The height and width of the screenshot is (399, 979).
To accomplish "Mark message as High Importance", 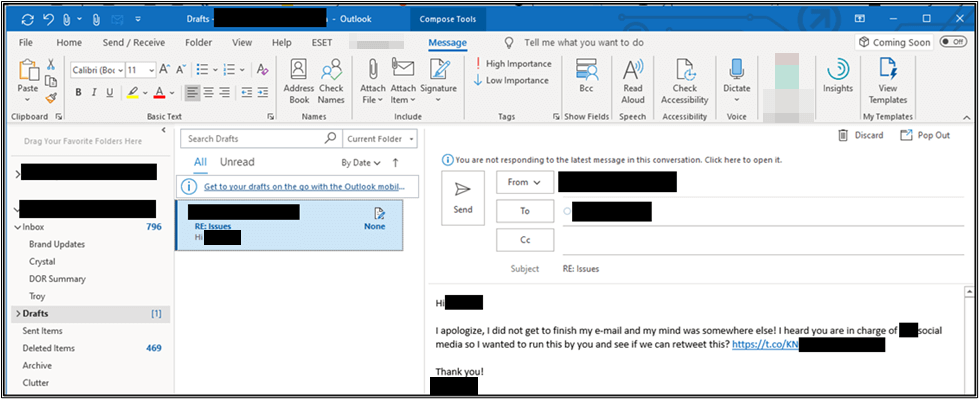I will pos(513,64).
